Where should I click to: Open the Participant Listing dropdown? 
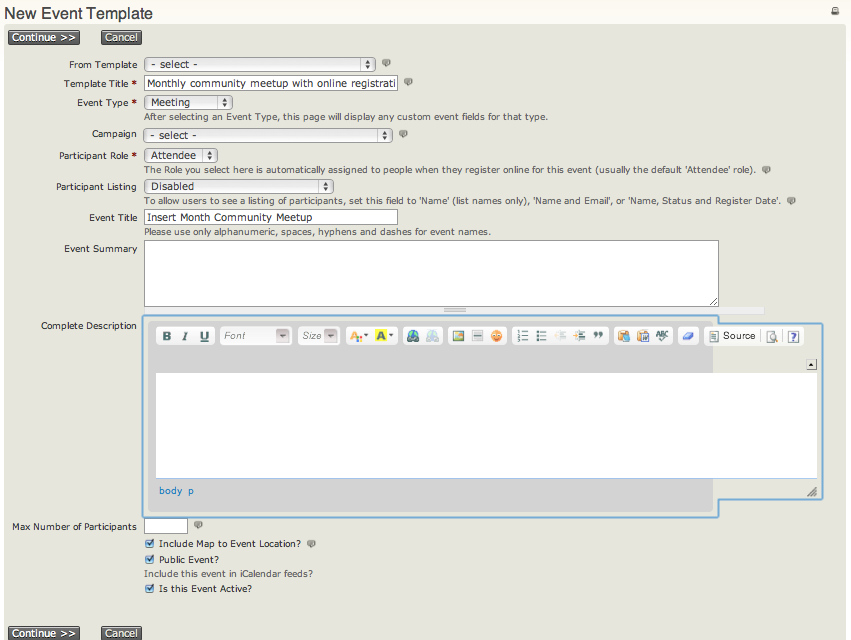click(x=239, y=186)
